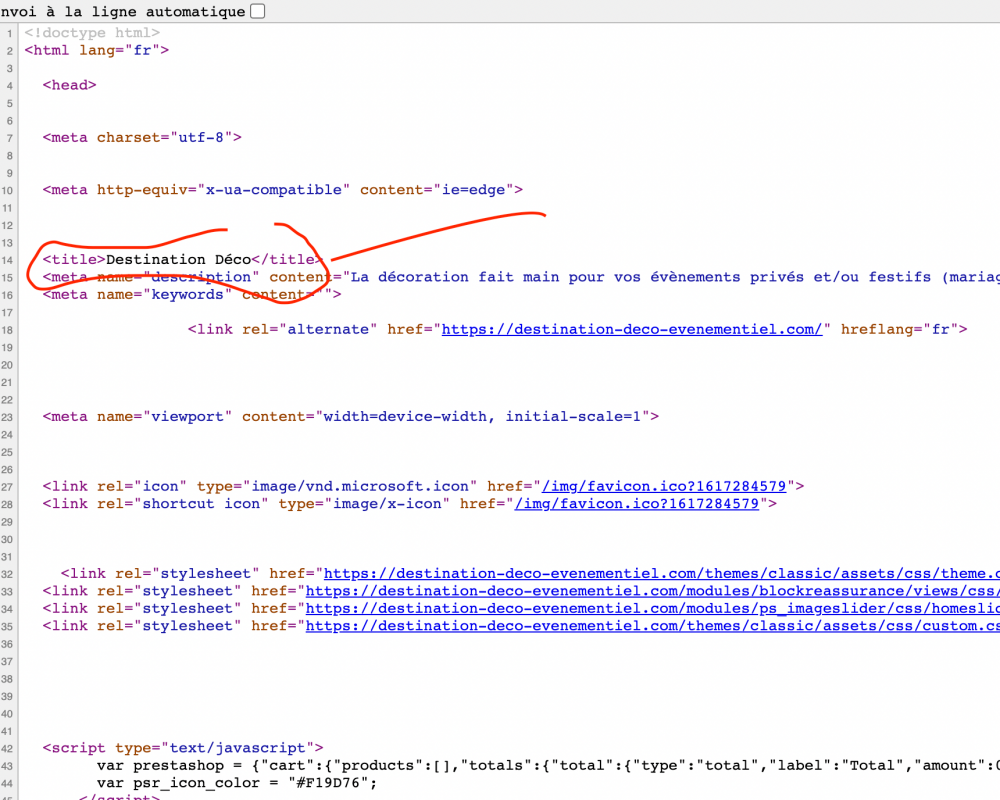Open the favicon.ico link on the rel="icon" line
This screenshot has height=800, width=1000.
[x=664, y=486]
